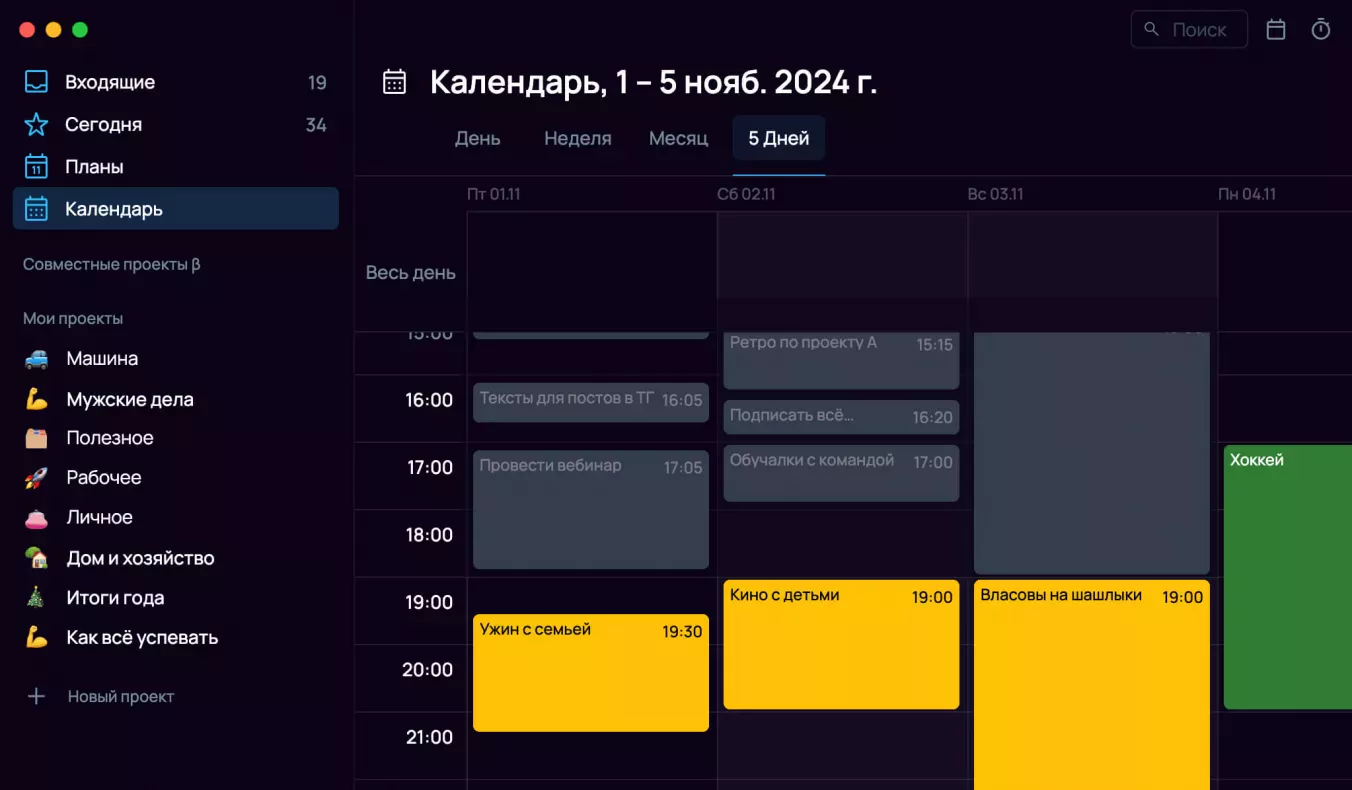Click the Сегодня star icon
This screenshot has width=1352, height=790.
[x=36, y=124]
